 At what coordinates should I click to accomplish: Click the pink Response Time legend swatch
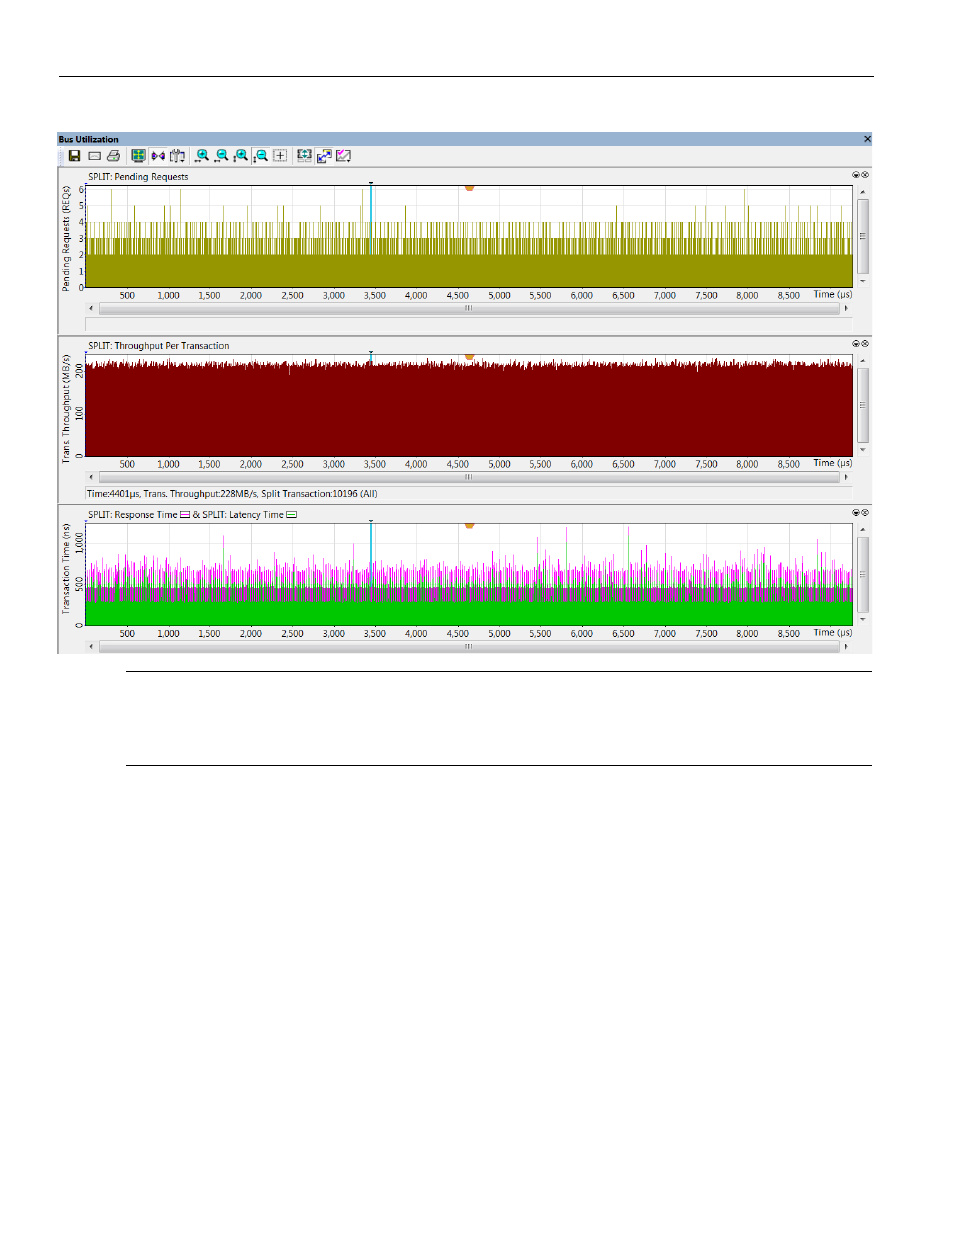(x=184, y=515)
